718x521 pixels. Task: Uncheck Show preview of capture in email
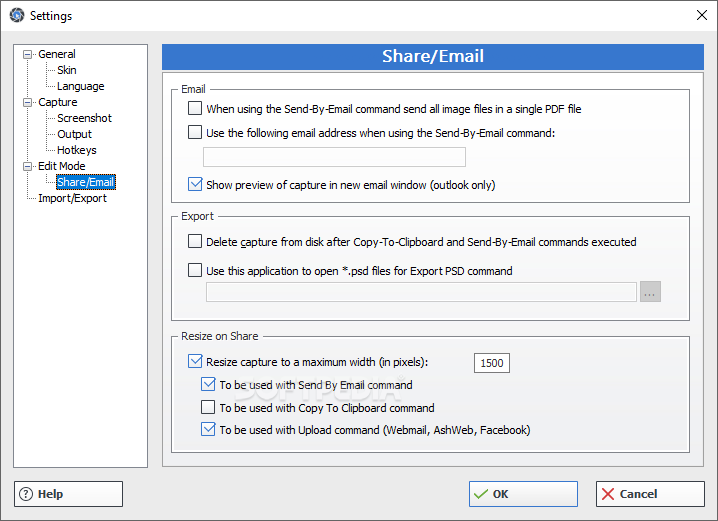pos(195,184)
